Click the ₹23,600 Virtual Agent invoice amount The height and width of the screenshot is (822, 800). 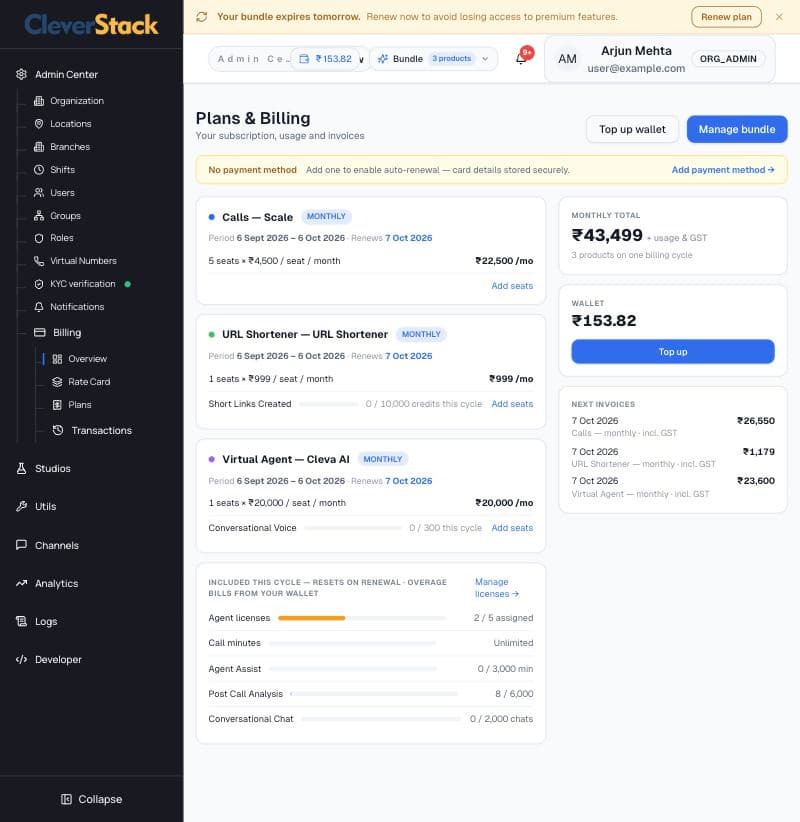click(755, 481)
